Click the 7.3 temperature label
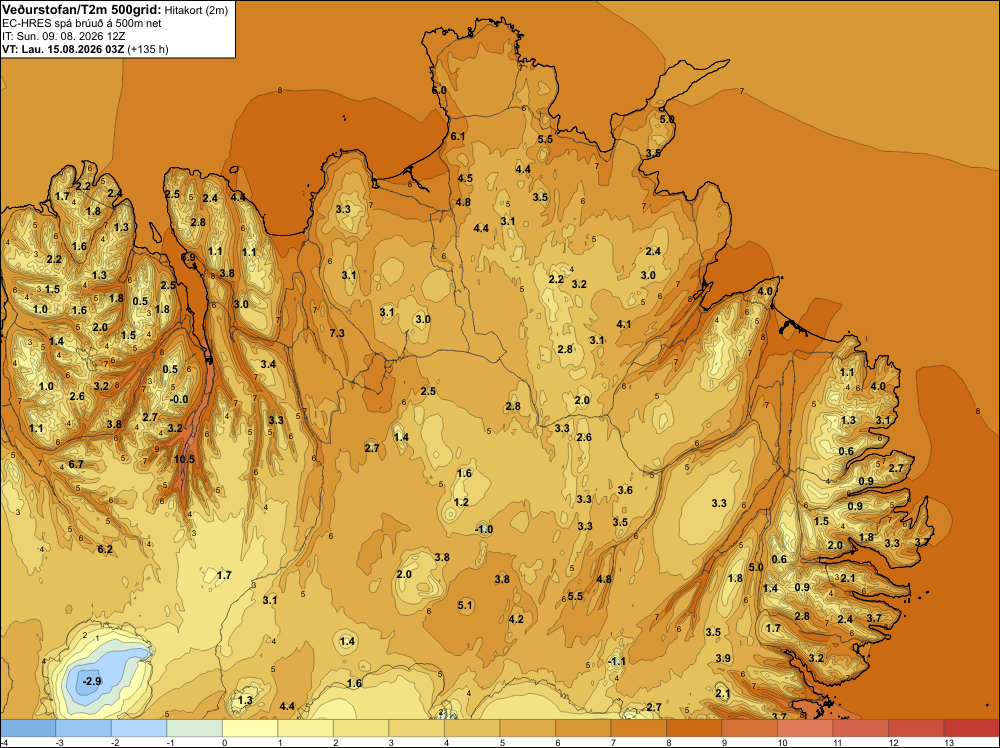This screenshot has height=748, width=1000. (337, 333)
